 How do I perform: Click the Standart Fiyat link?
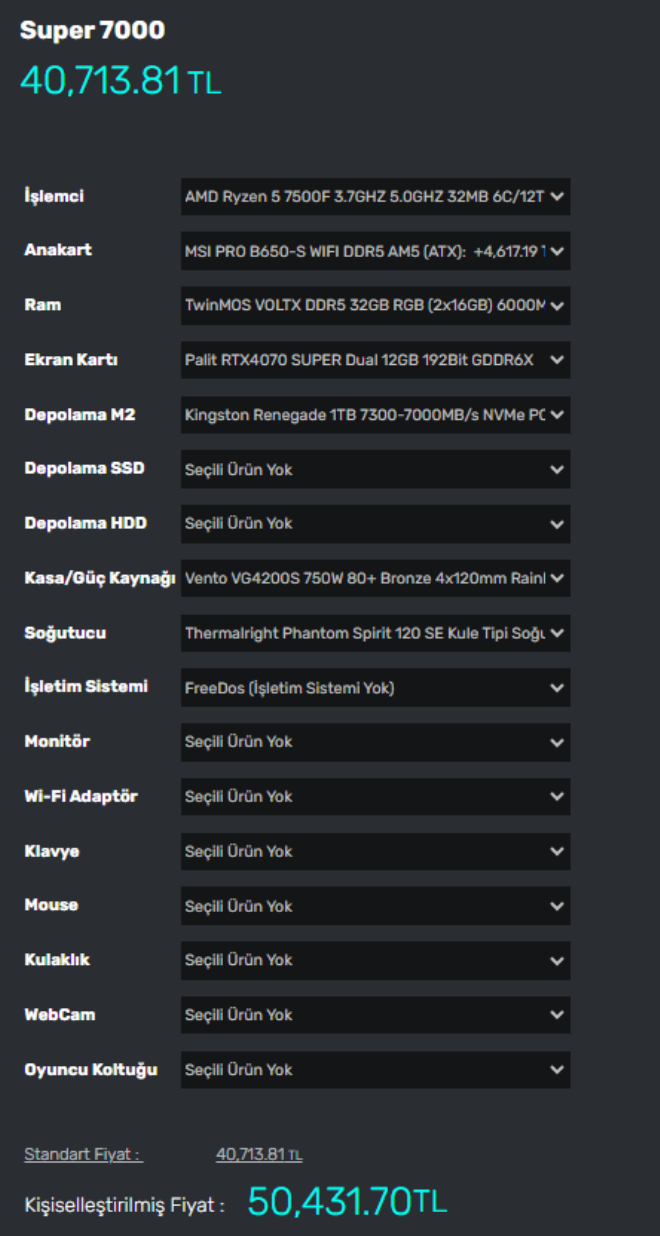[x=83, y=1155]
